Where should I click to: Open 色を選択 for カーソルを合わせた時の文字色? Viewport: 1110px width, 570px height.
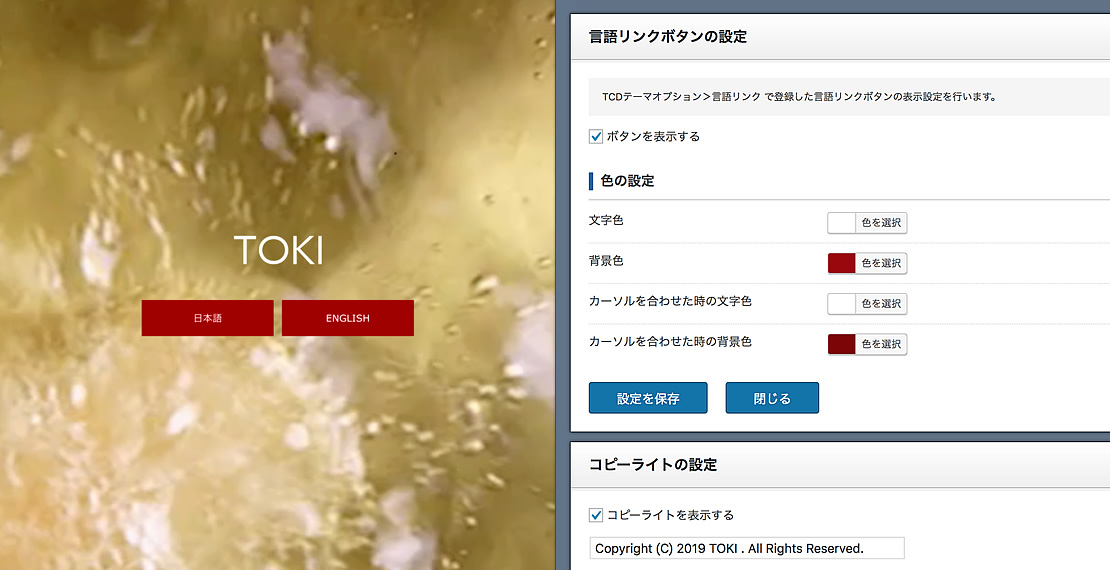(881, 304)
